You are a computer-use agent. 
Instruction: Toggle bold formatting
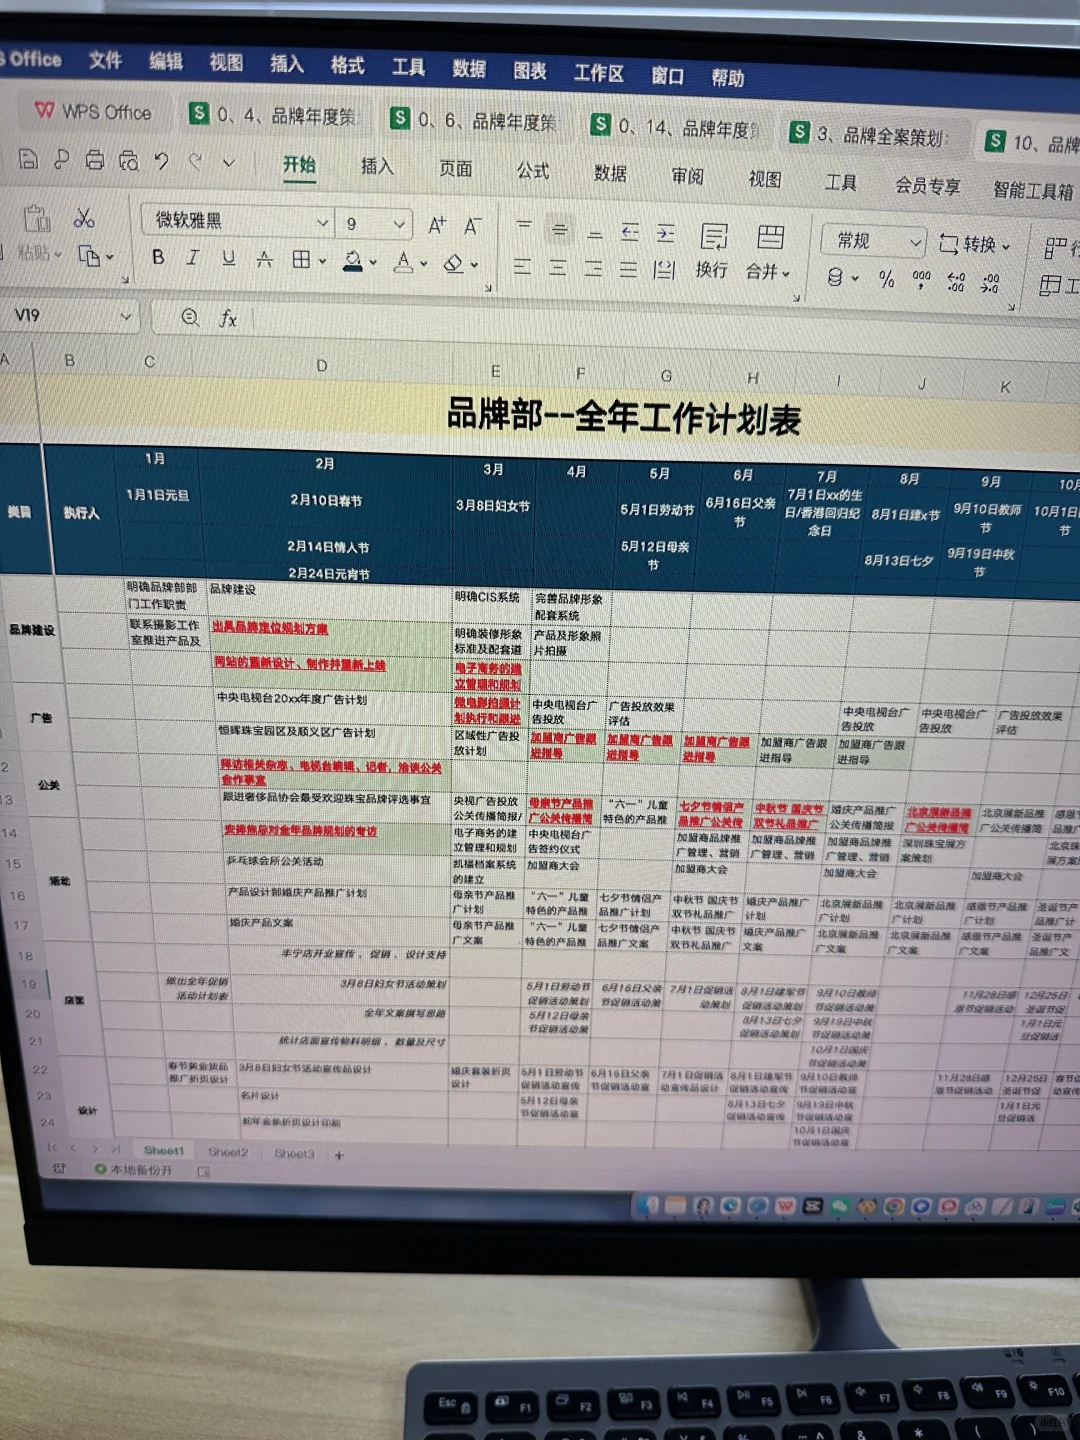[158, 257]
